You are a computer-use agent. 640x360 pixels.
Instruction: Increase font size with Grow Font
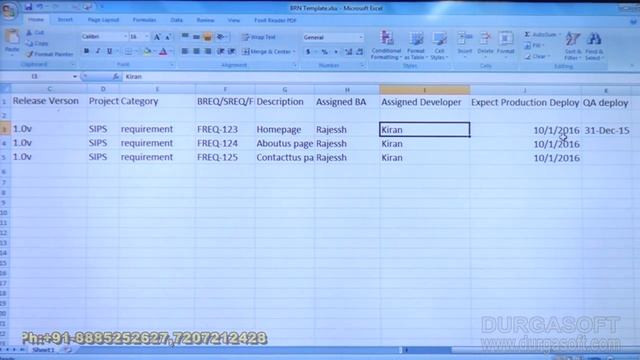pyautogui.click(x=157, y=37)
